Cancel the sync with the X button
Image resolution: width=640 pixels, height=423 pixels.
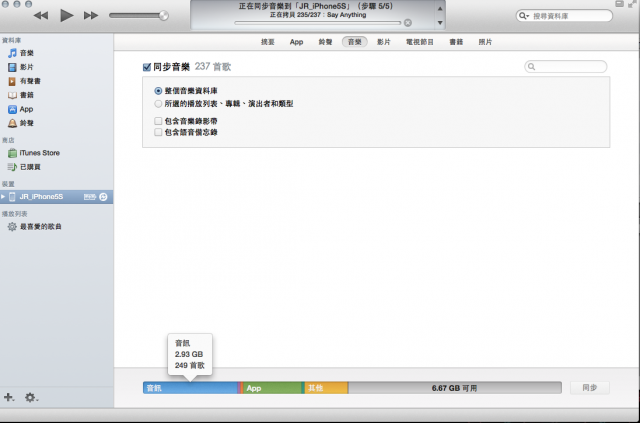407,23
